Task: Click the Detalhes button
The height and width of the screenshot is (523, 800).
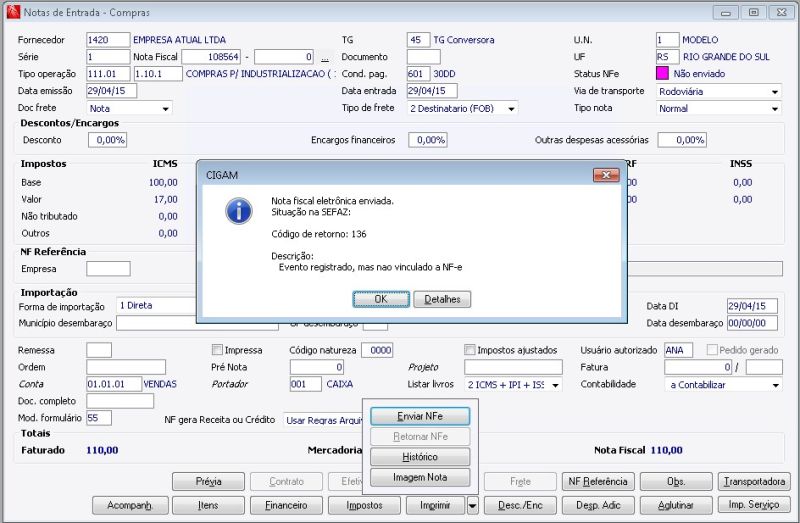Action: pos(442,299)
